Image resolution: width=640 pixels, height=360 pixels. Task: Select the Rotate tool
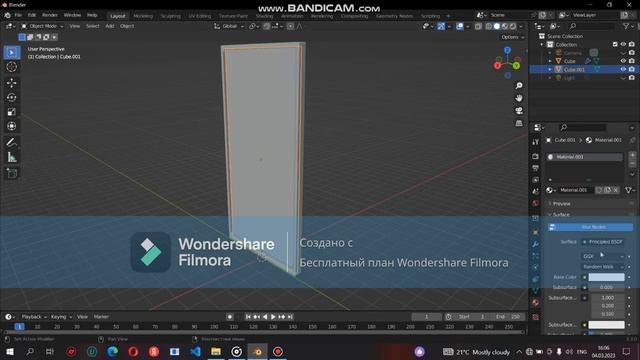click(x=11, y=98)
